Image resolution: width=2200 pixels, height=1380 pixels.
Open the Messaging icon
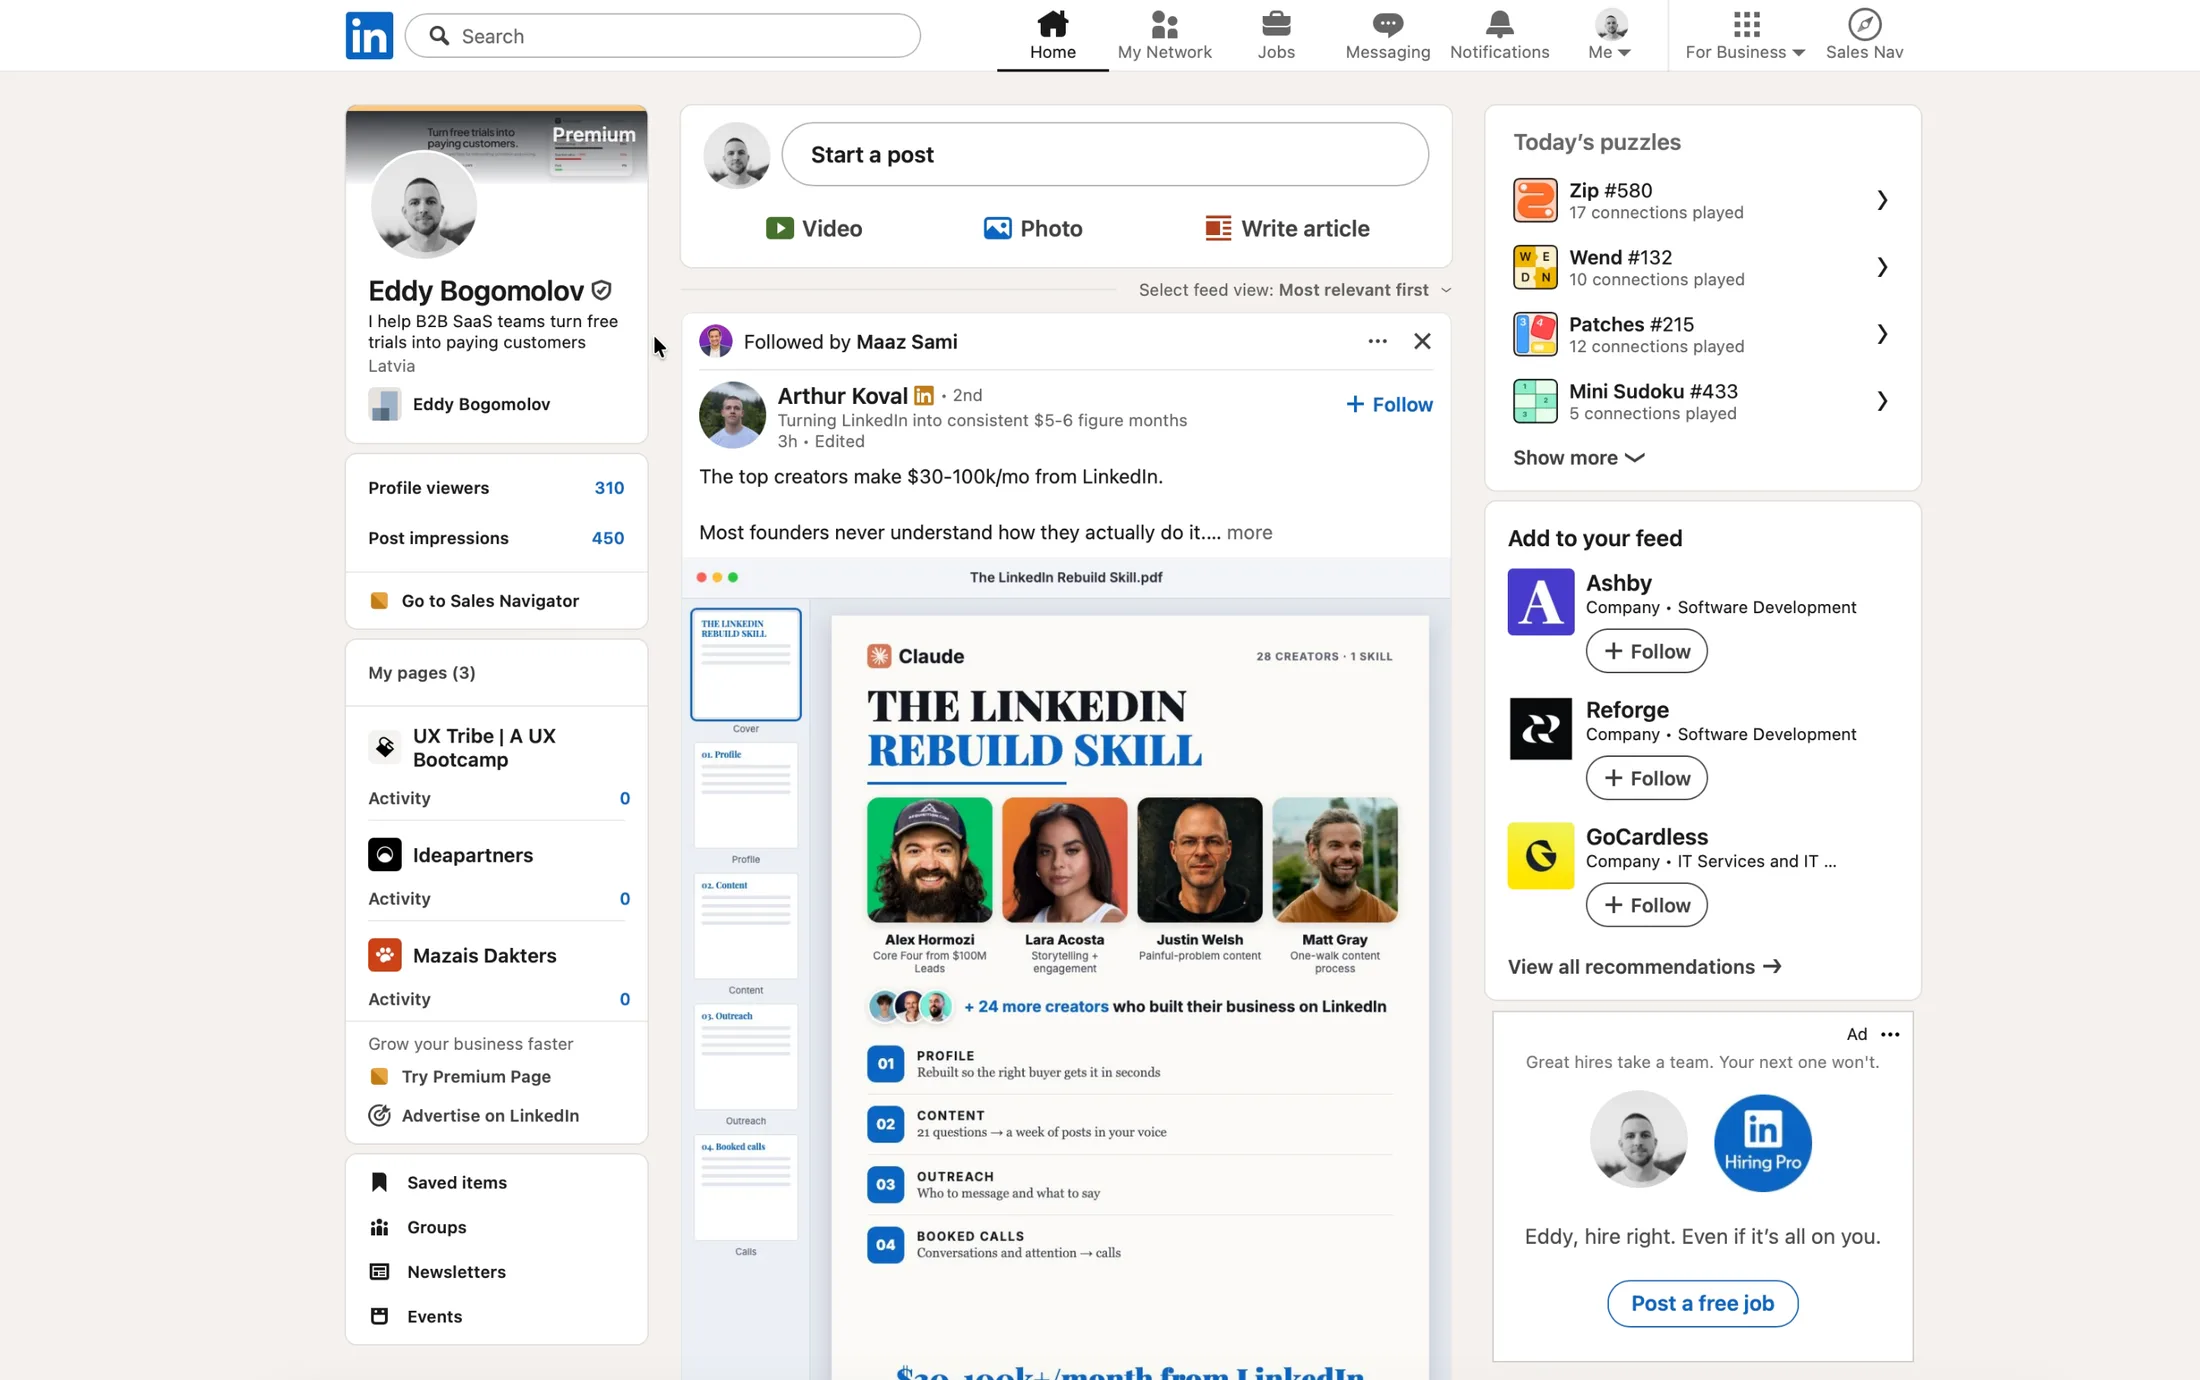[1387, 23]
